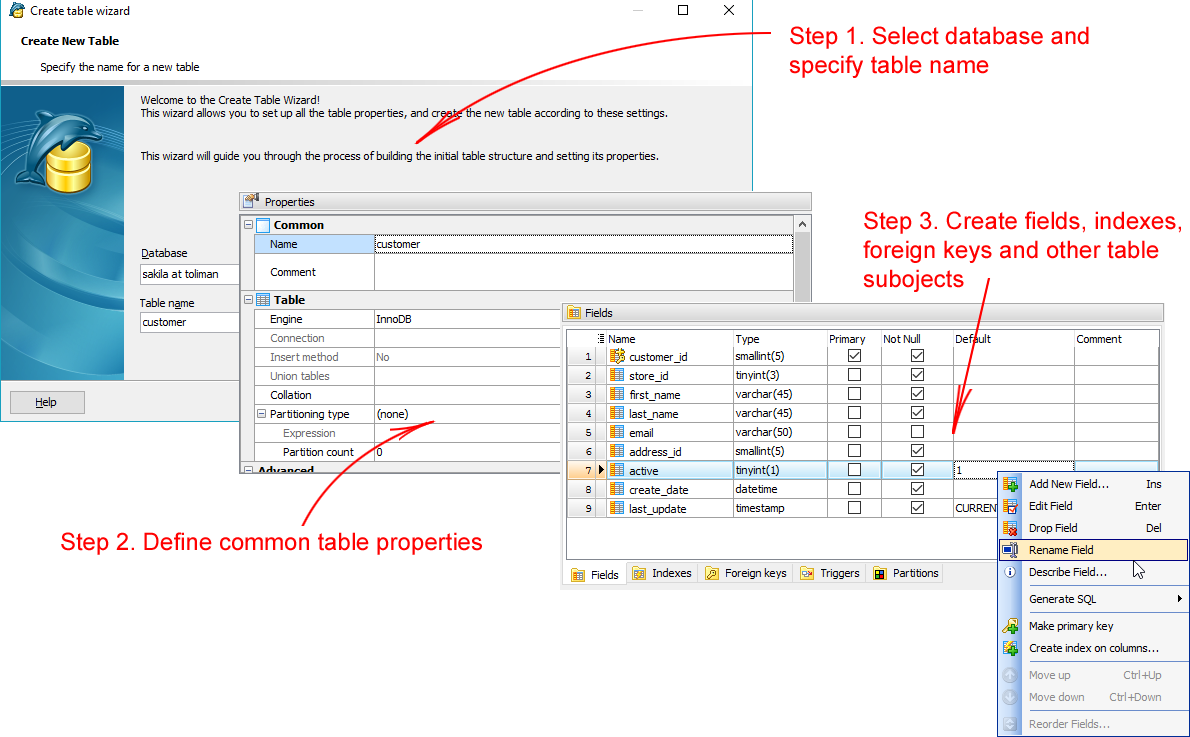Click the Edit Field icon in context menu
1190x737 pixels.
[1010, 506]
